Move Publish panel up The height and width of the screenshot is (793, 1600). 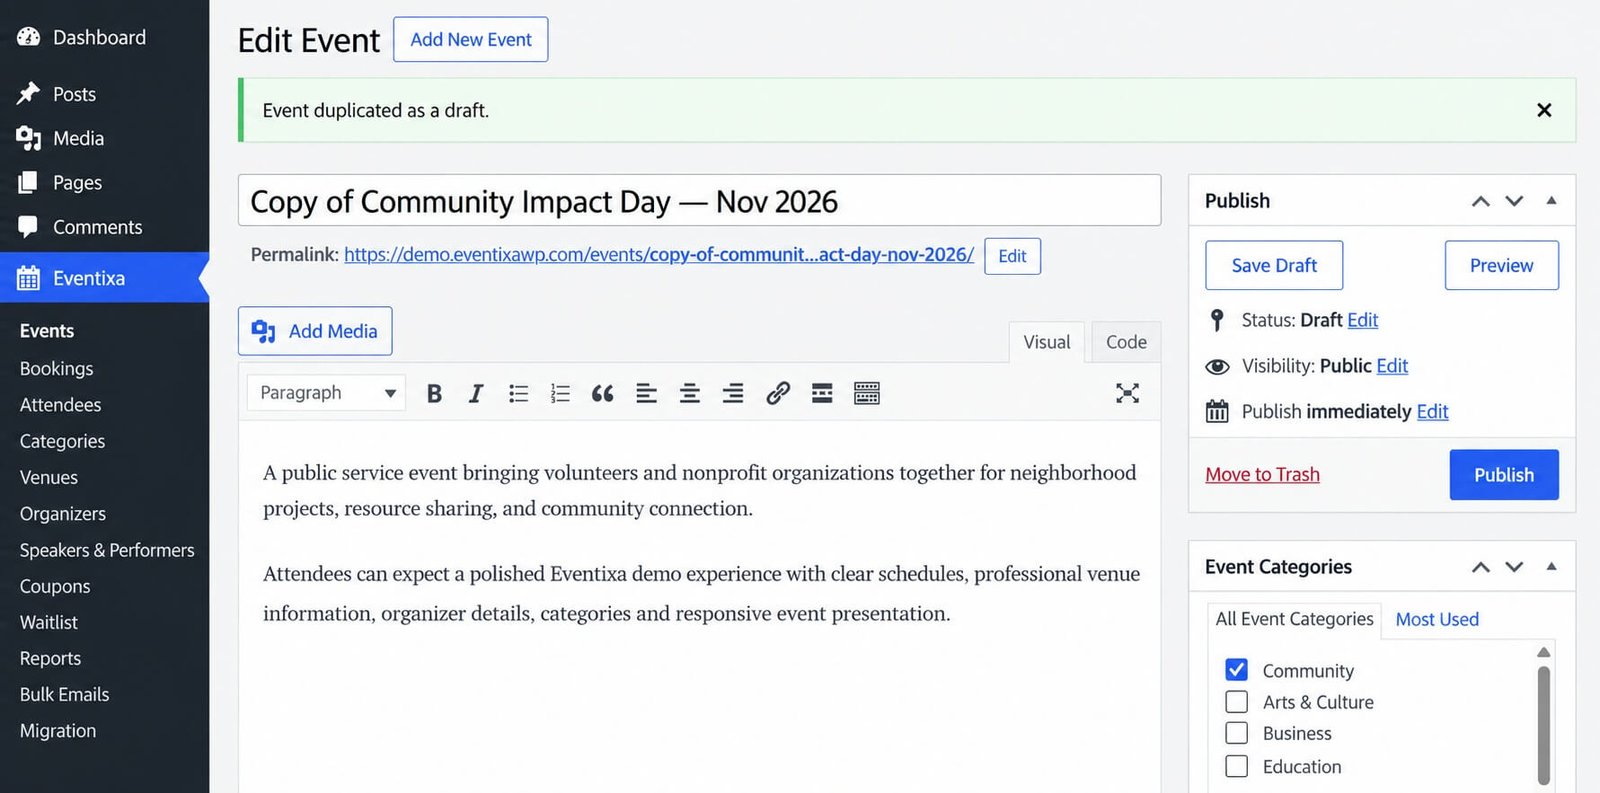point(1481,201)
